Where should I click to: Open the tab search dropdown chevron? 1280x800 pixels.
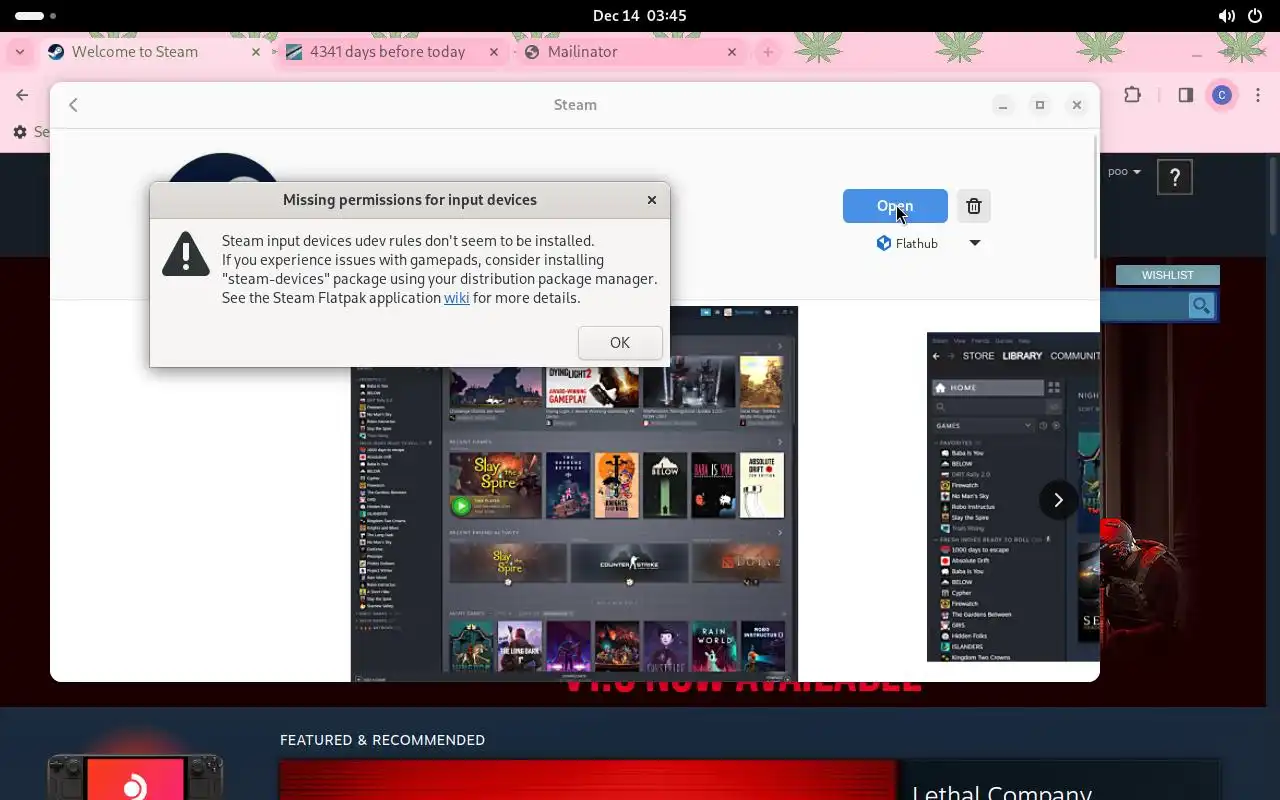click(x=19, y=52)
